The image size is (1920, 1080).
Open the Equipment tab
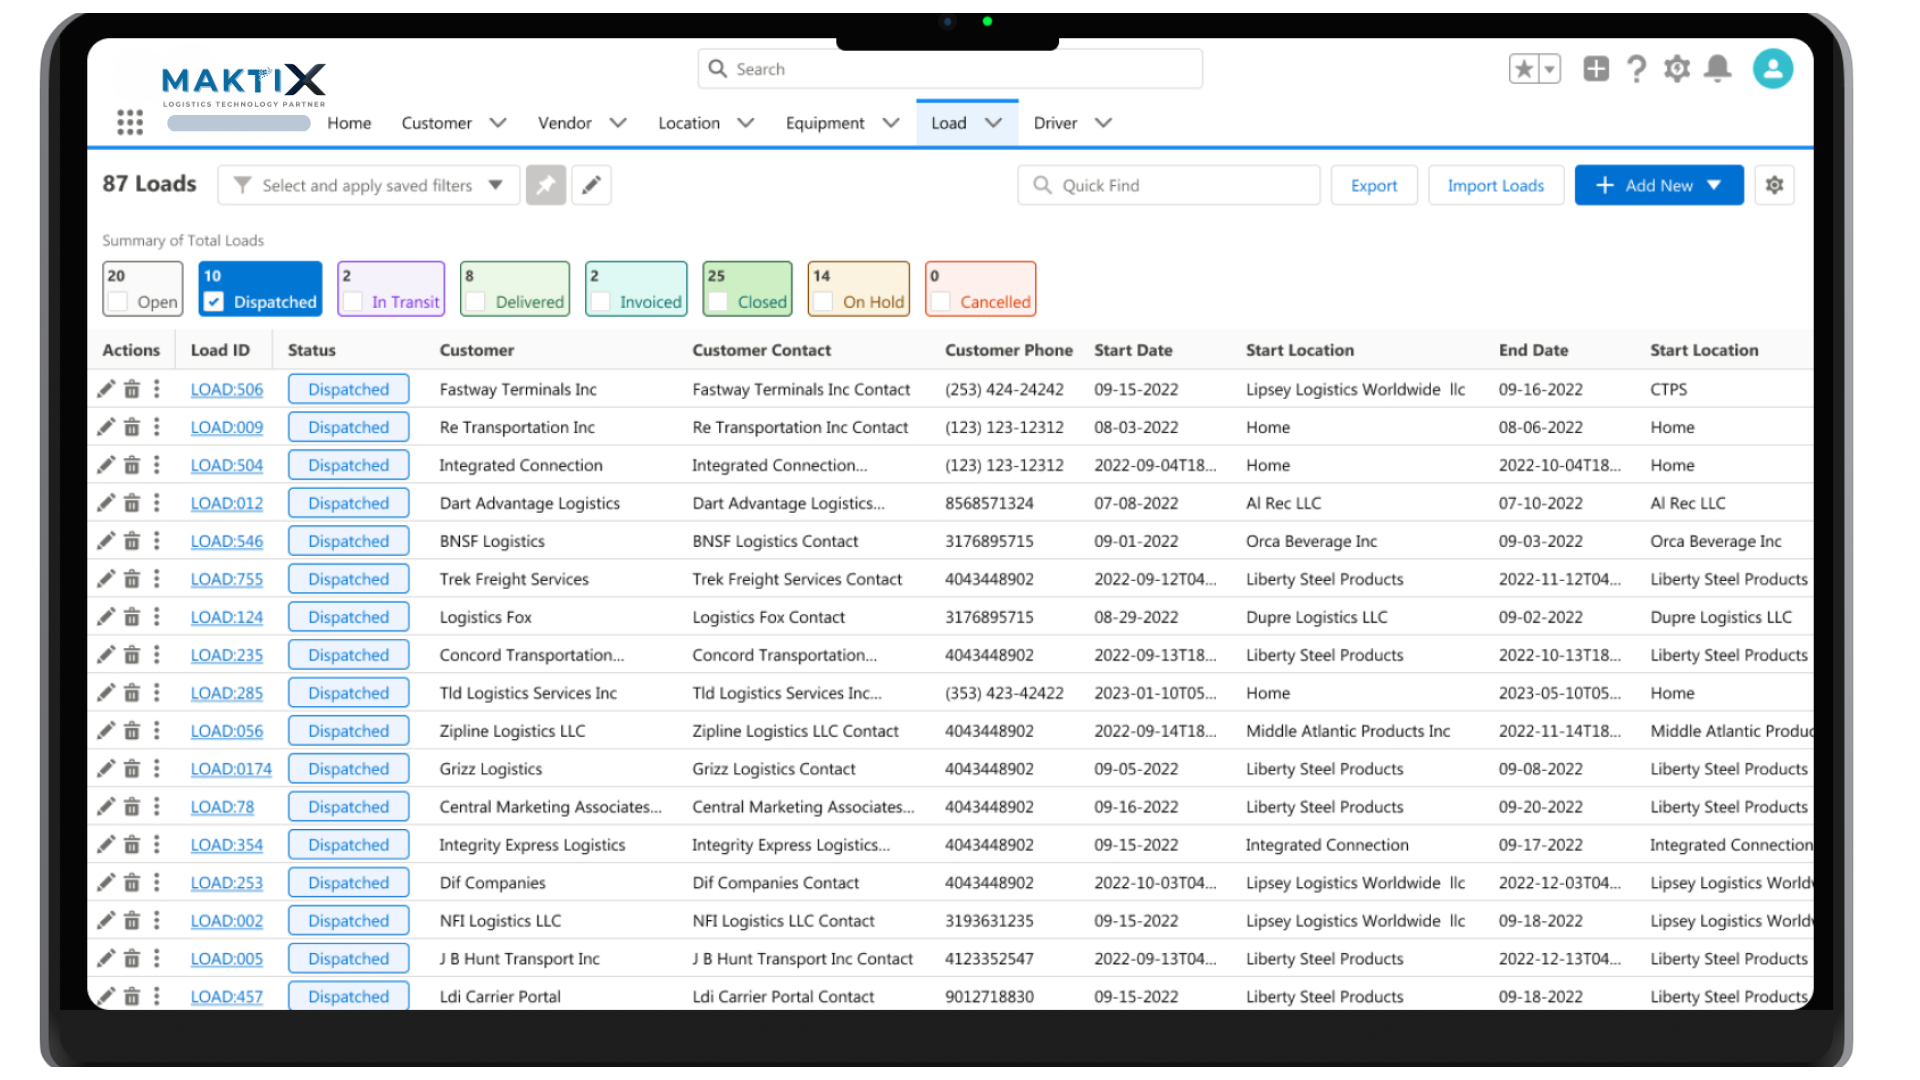[825, 123]
